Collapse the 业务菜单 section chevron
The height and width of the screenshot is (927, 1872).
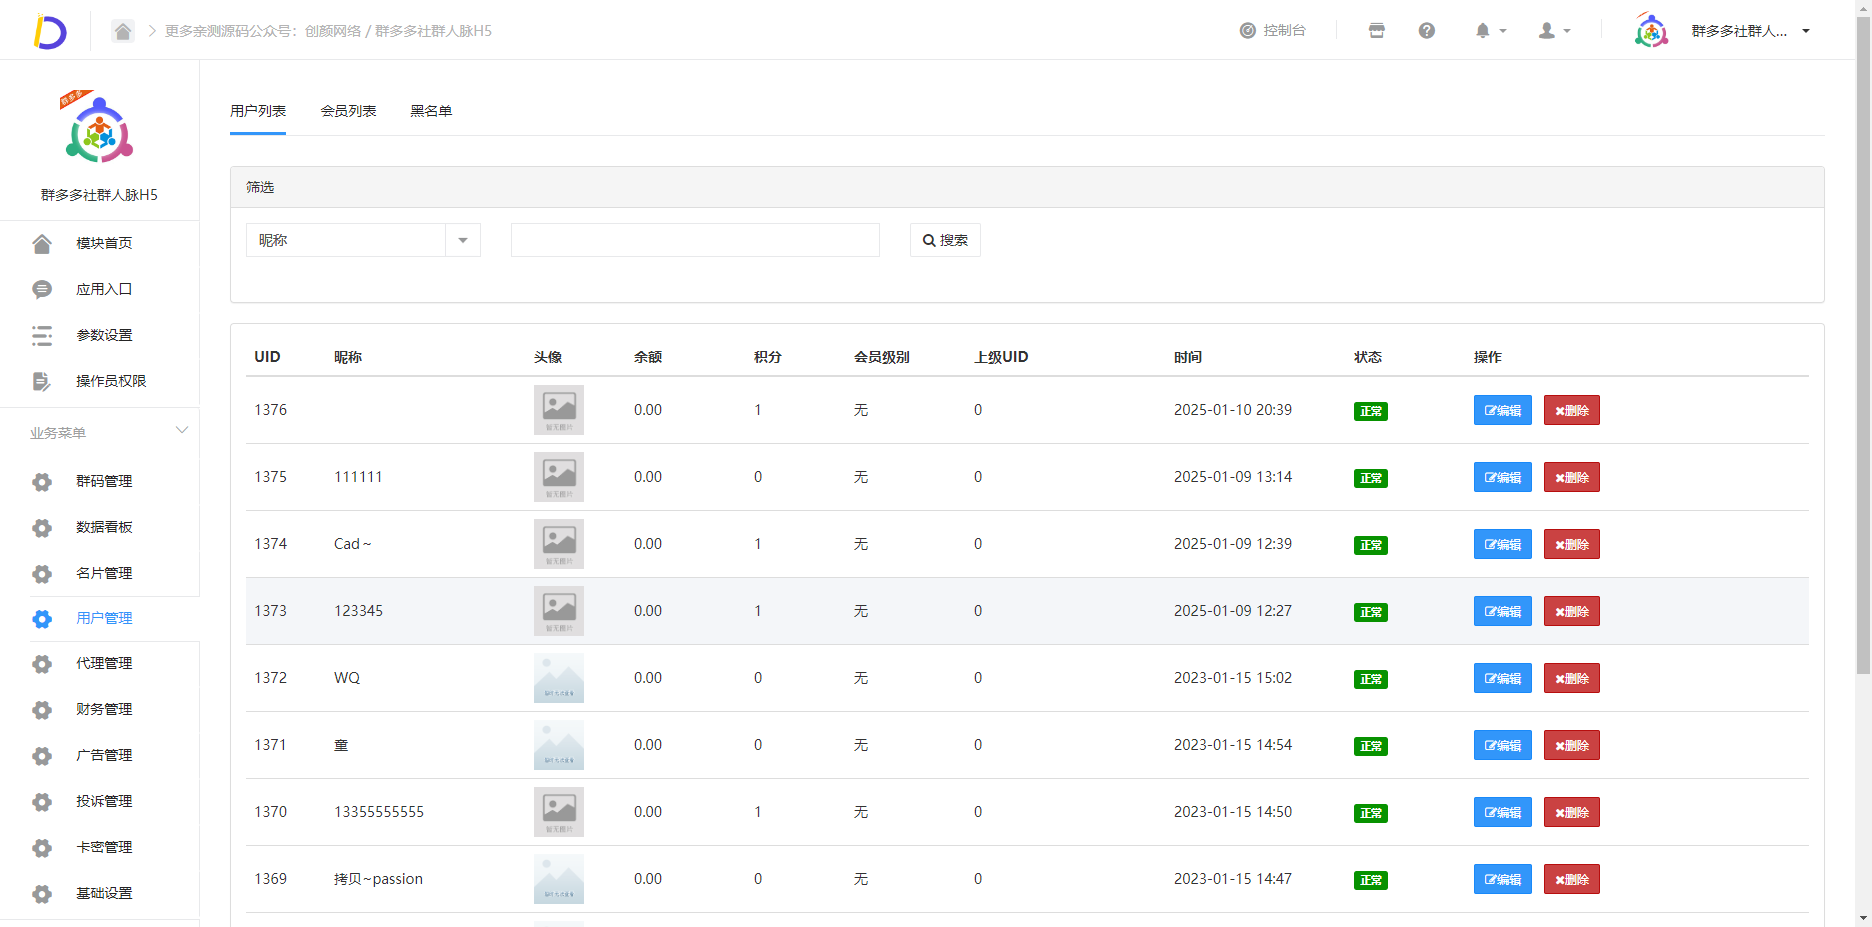coord(182,431)
